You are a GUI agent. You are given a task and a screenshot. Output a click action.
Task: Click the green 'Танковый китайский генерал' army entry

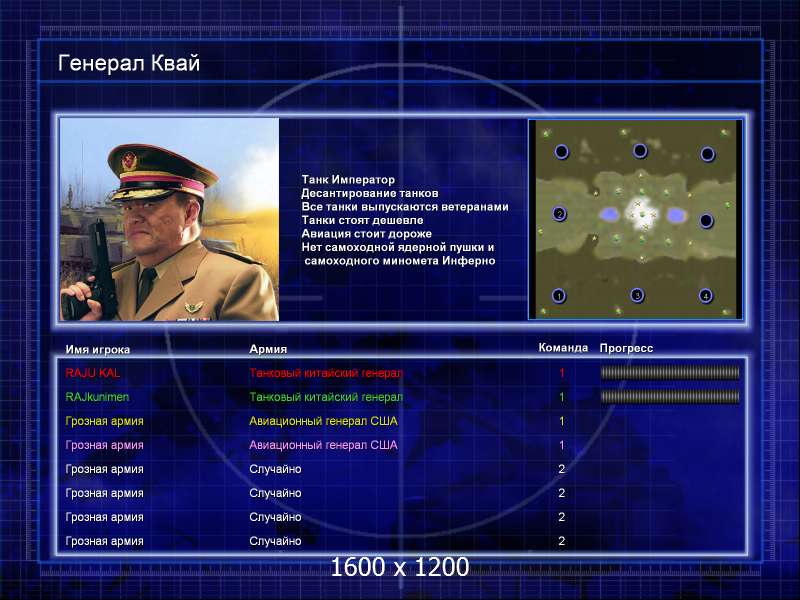tap(326, 397)
